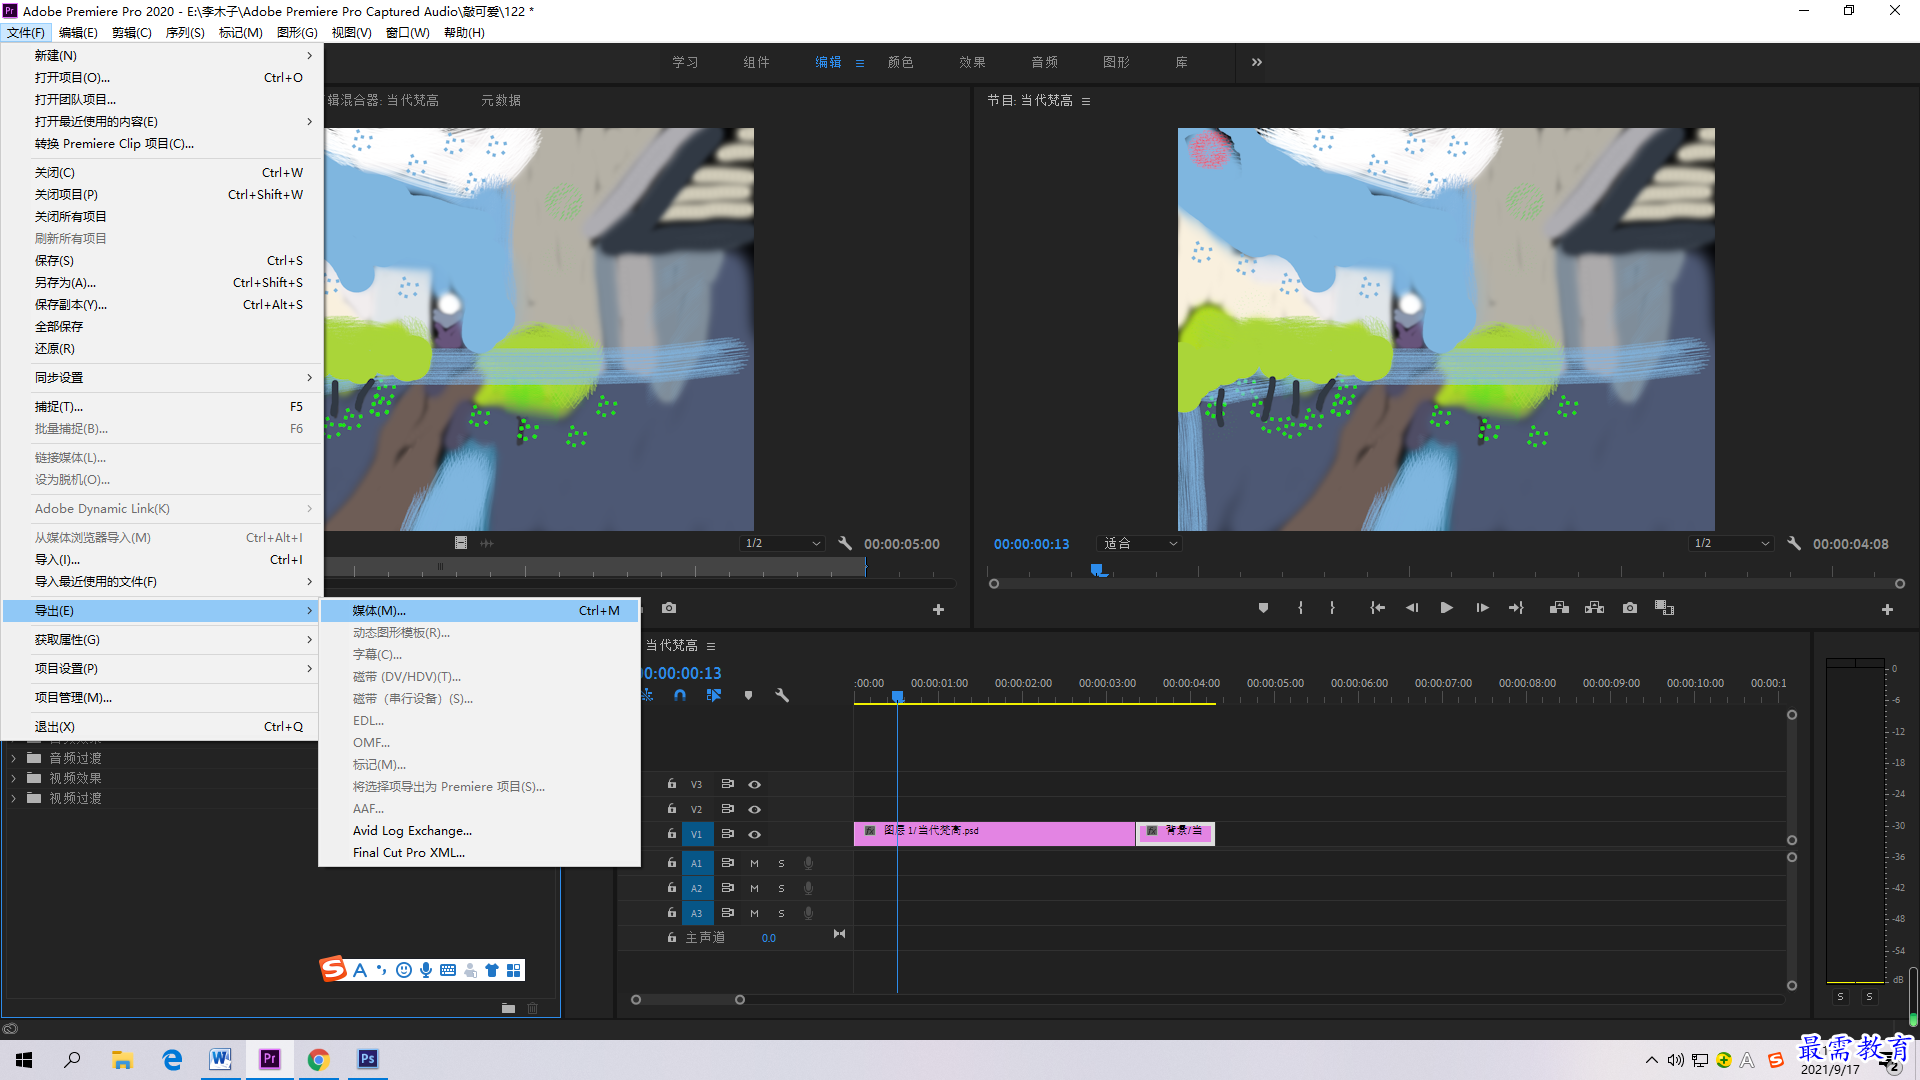Screen dimensions: 1920x1080
Task: Toggle linked selection in timeline
Action: (x=714, y=695)
